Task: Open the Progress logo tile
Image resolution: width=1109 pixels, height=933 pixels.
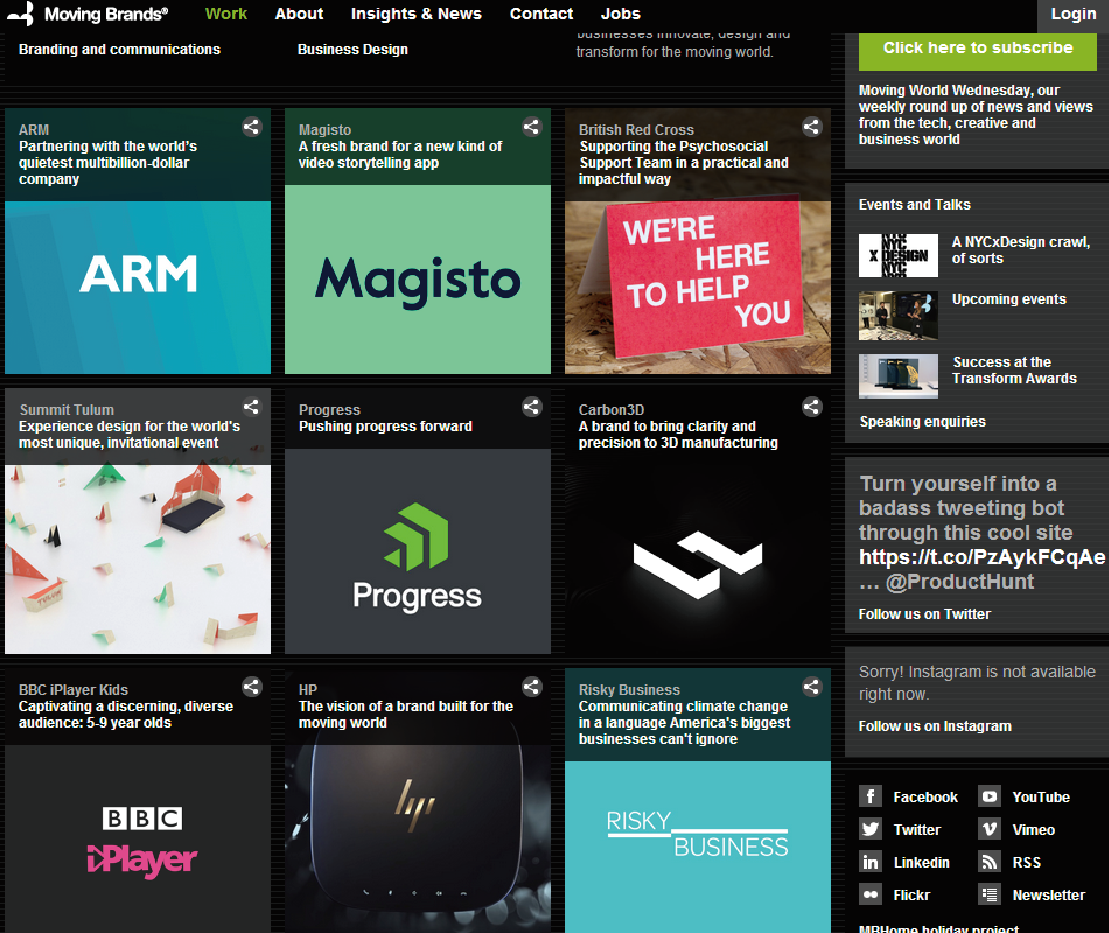Action: [418, 551]
